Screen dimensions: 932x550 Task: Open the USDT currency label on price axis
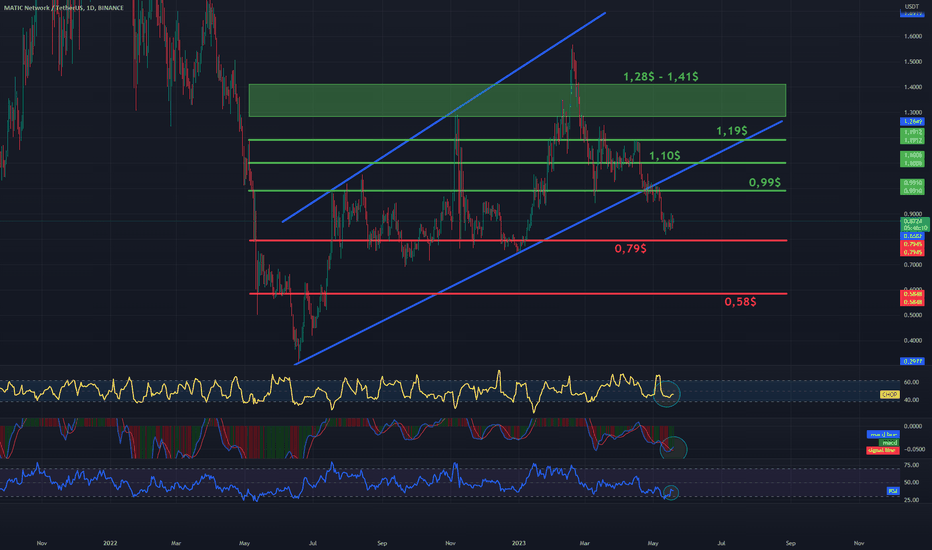point(911,7)
